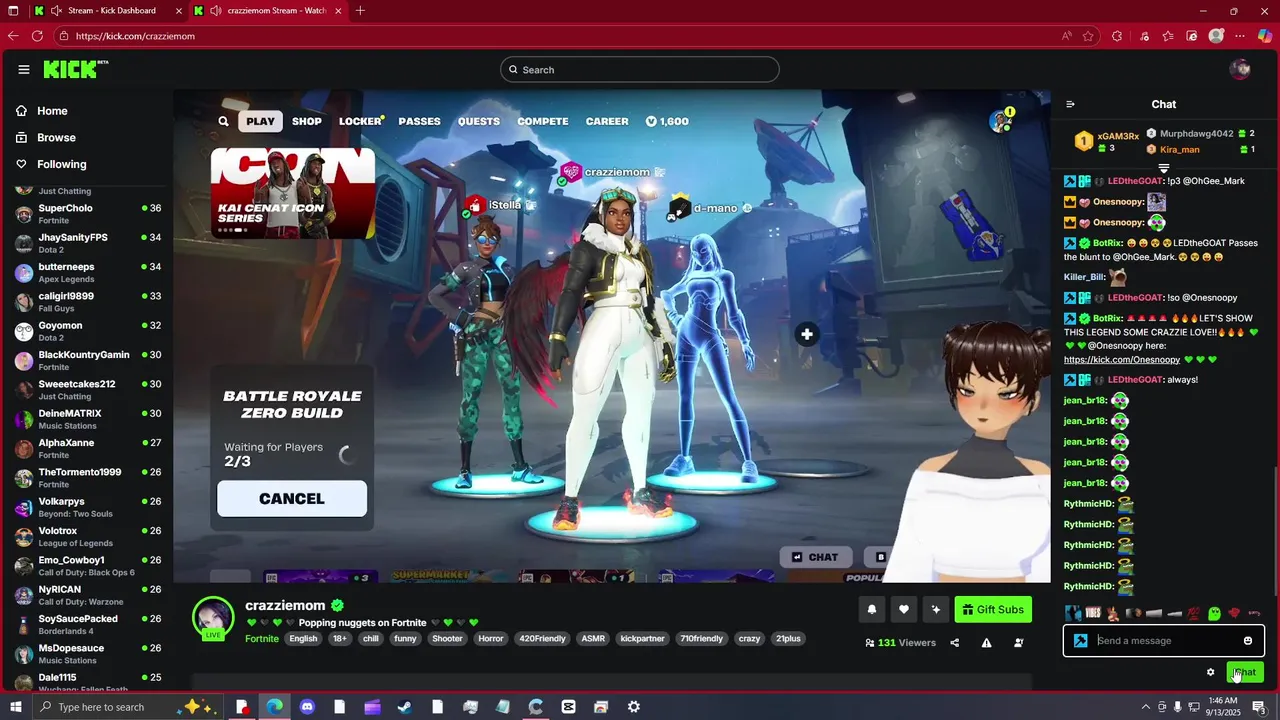Click the Kick search box
Screen dimensions: 1280x720
pos(640,69)
